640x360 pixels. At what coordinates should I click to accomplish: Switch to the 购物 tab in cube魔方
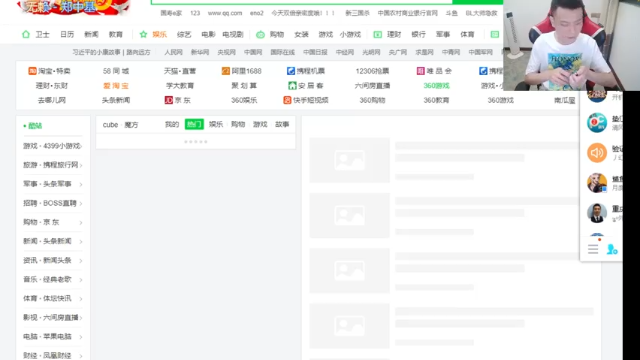coord(238,124)
